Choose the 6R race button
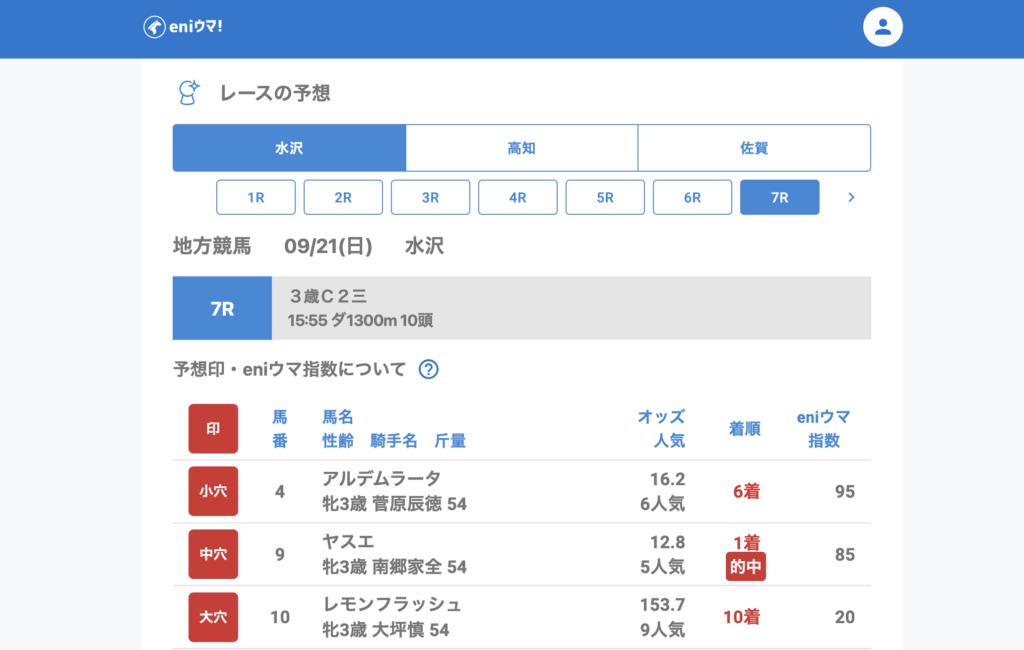This screenshot has width=1024, height=650. [x=692, y=197]
